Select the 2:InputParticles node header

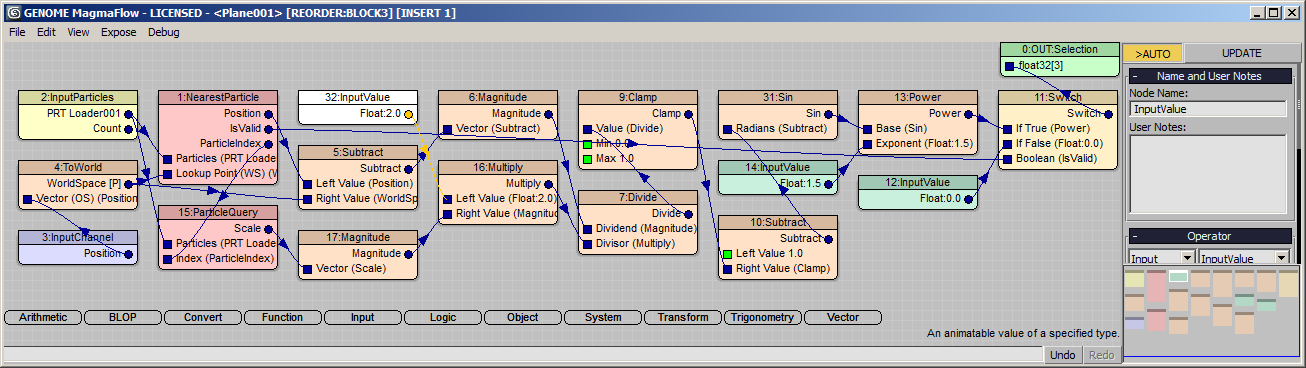tap(78, 98)
